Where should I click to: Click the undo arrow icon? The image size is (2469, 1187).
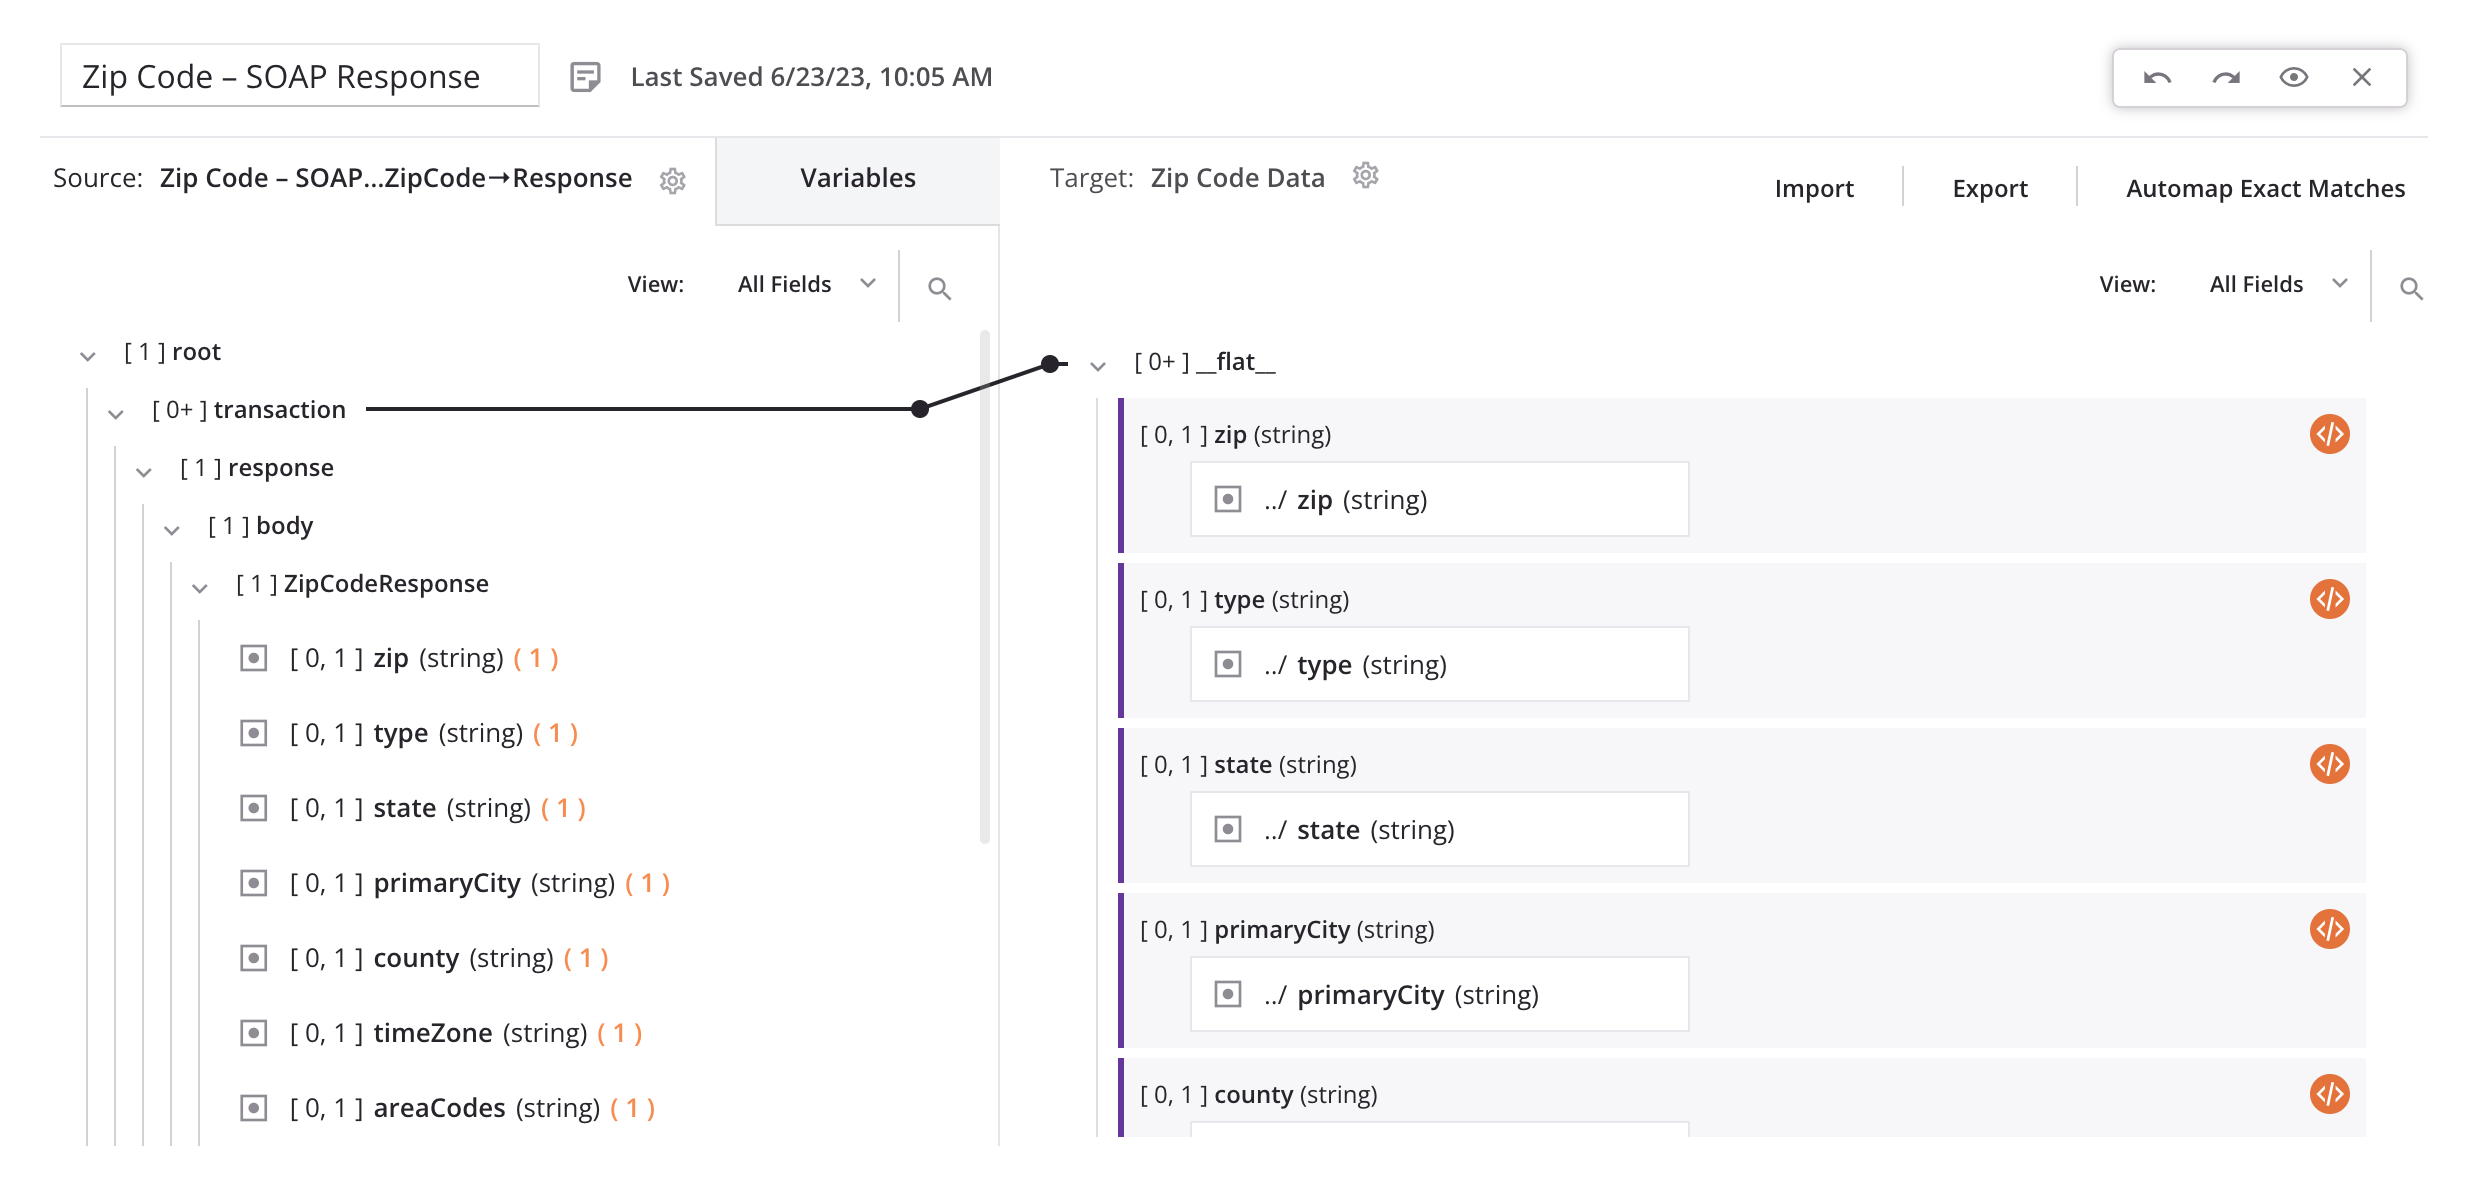(x=2157, y=78)
